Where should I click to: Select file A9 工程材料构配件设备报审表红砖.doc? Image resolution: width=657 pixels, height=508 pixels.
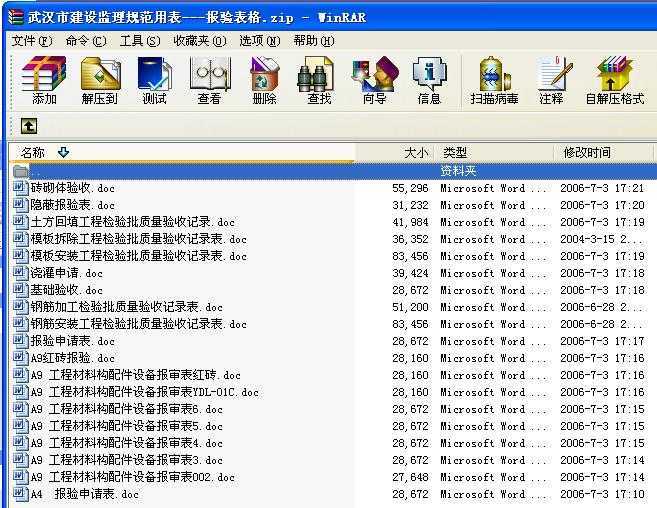135,375
